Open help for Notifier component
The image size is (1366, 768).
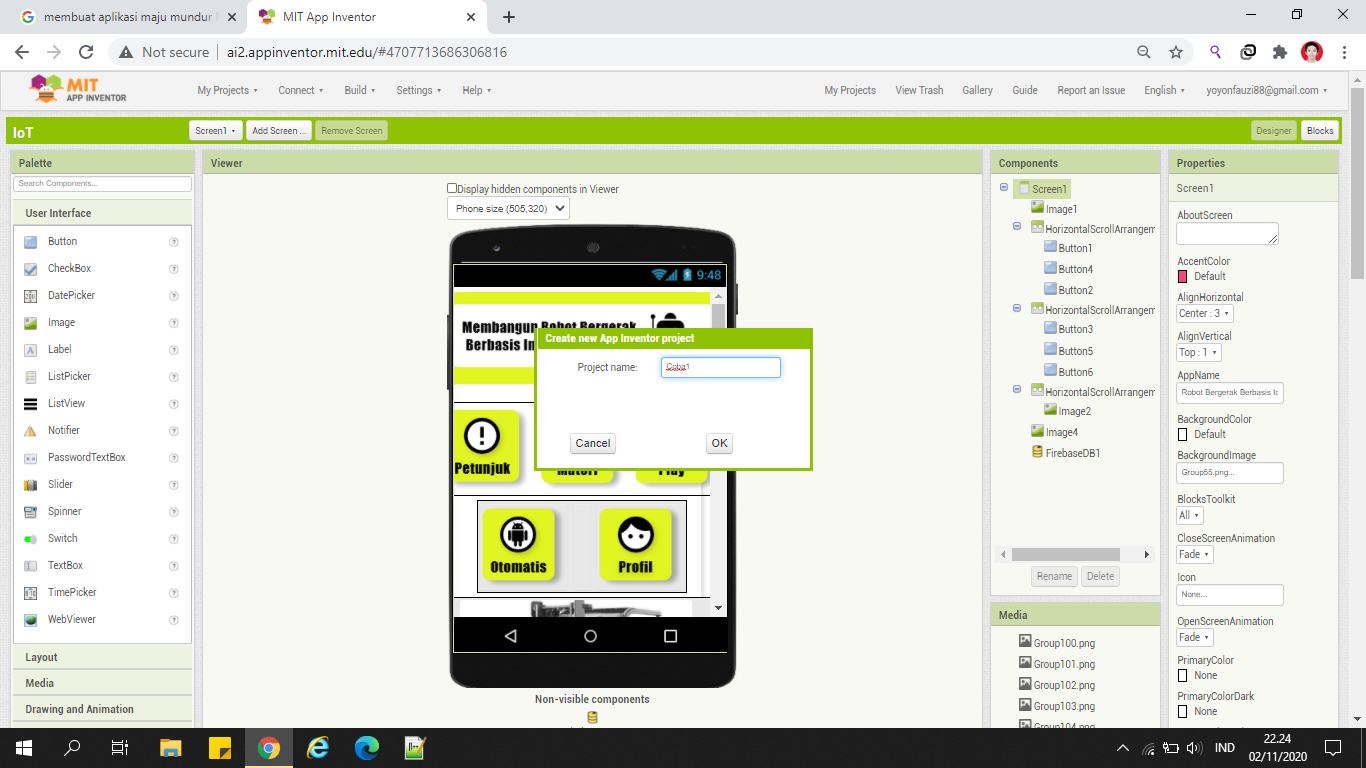[x=174, y=431]
